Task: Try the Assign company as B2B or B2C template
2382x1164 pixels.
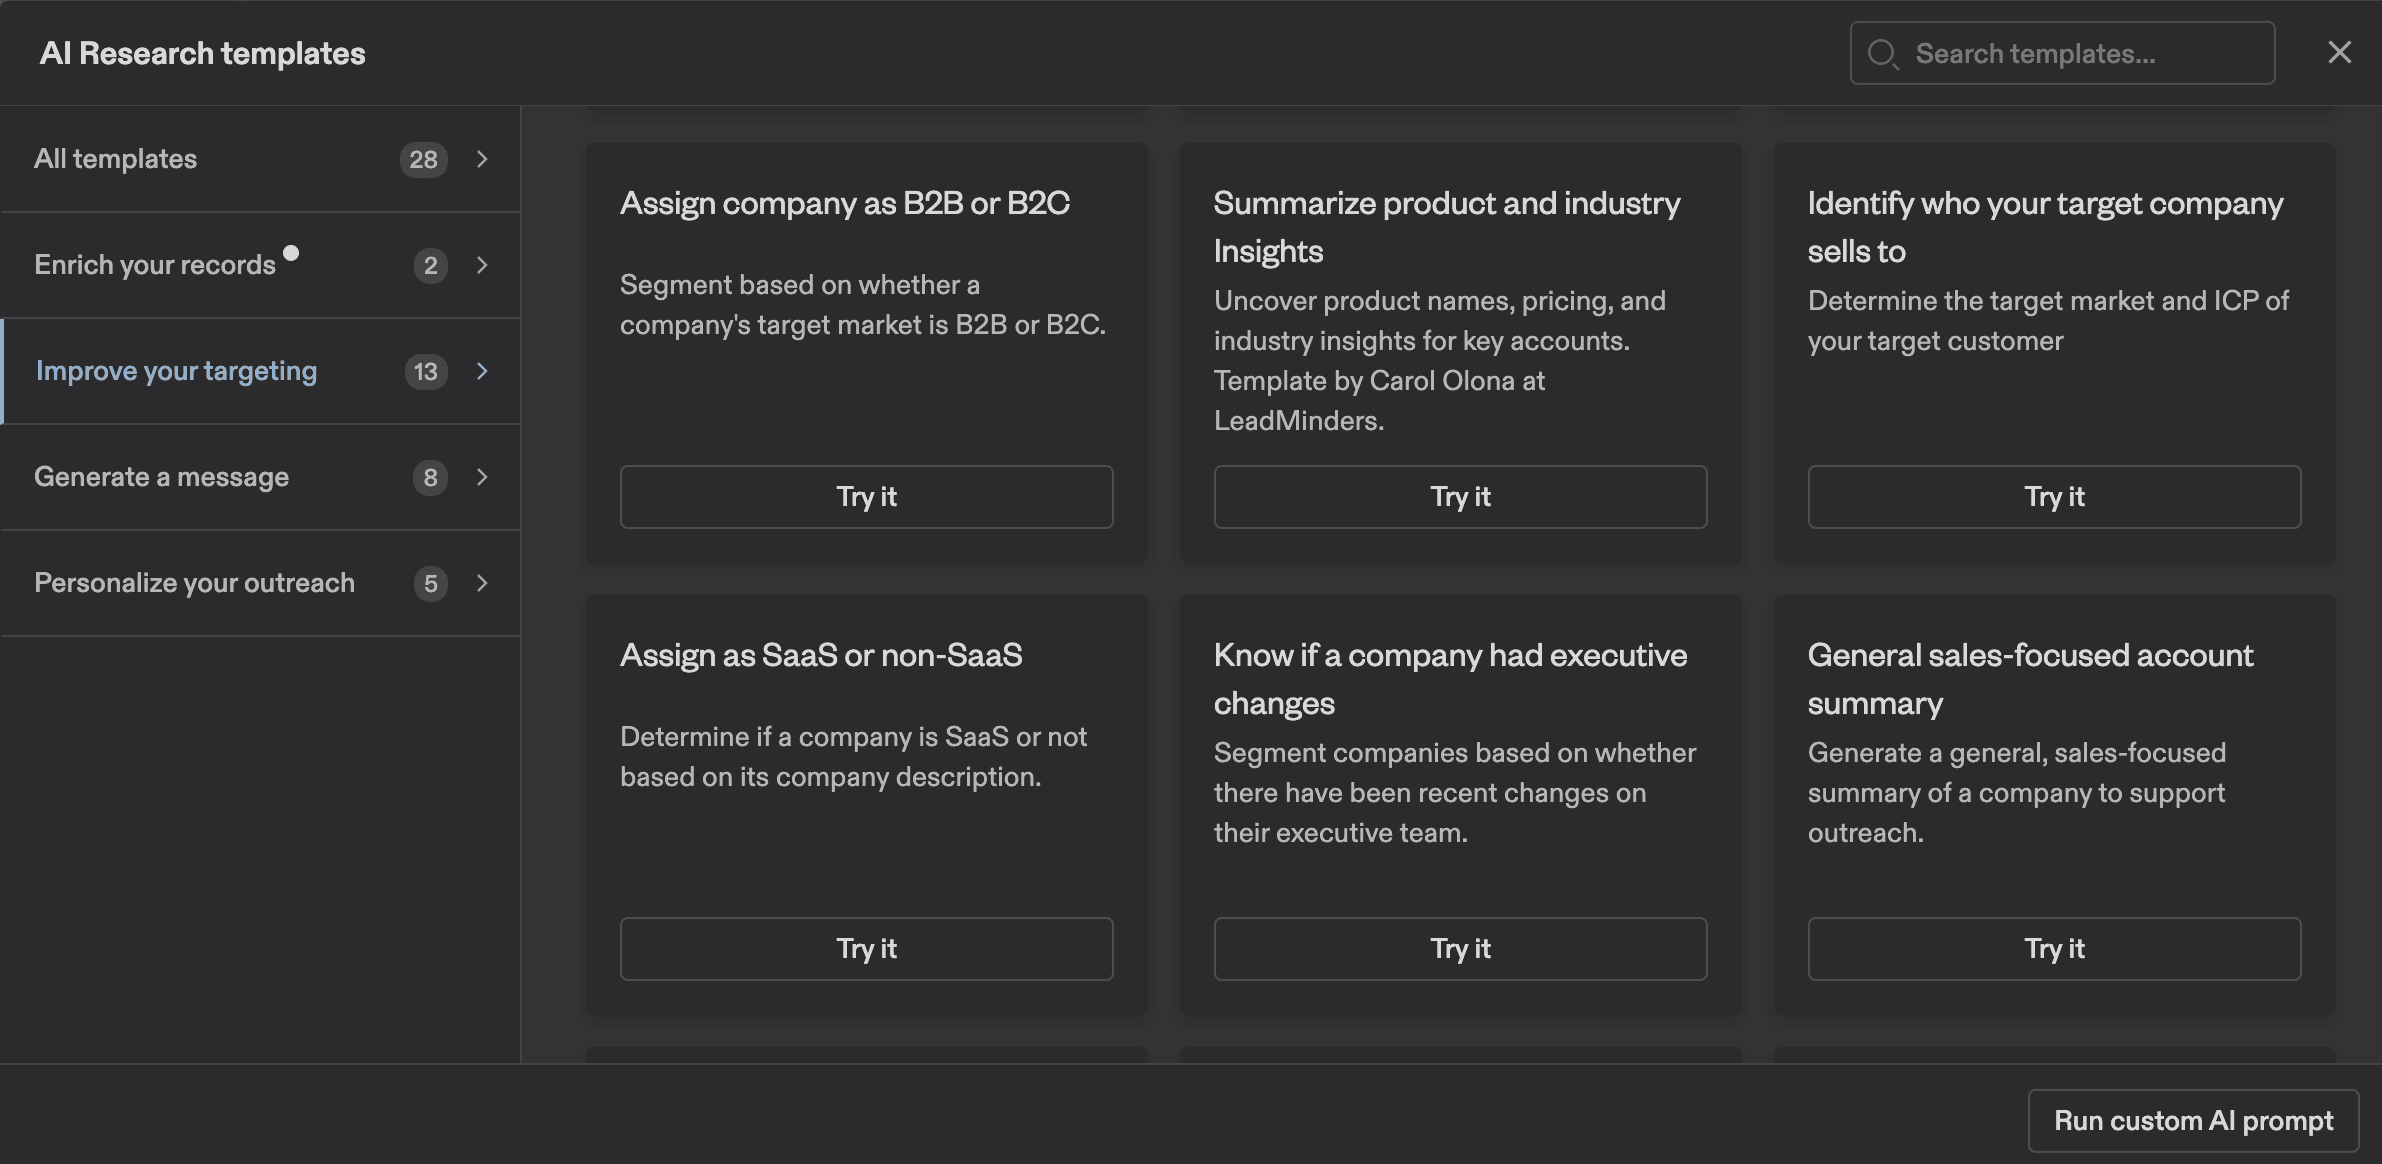Action: coord(865,496)
